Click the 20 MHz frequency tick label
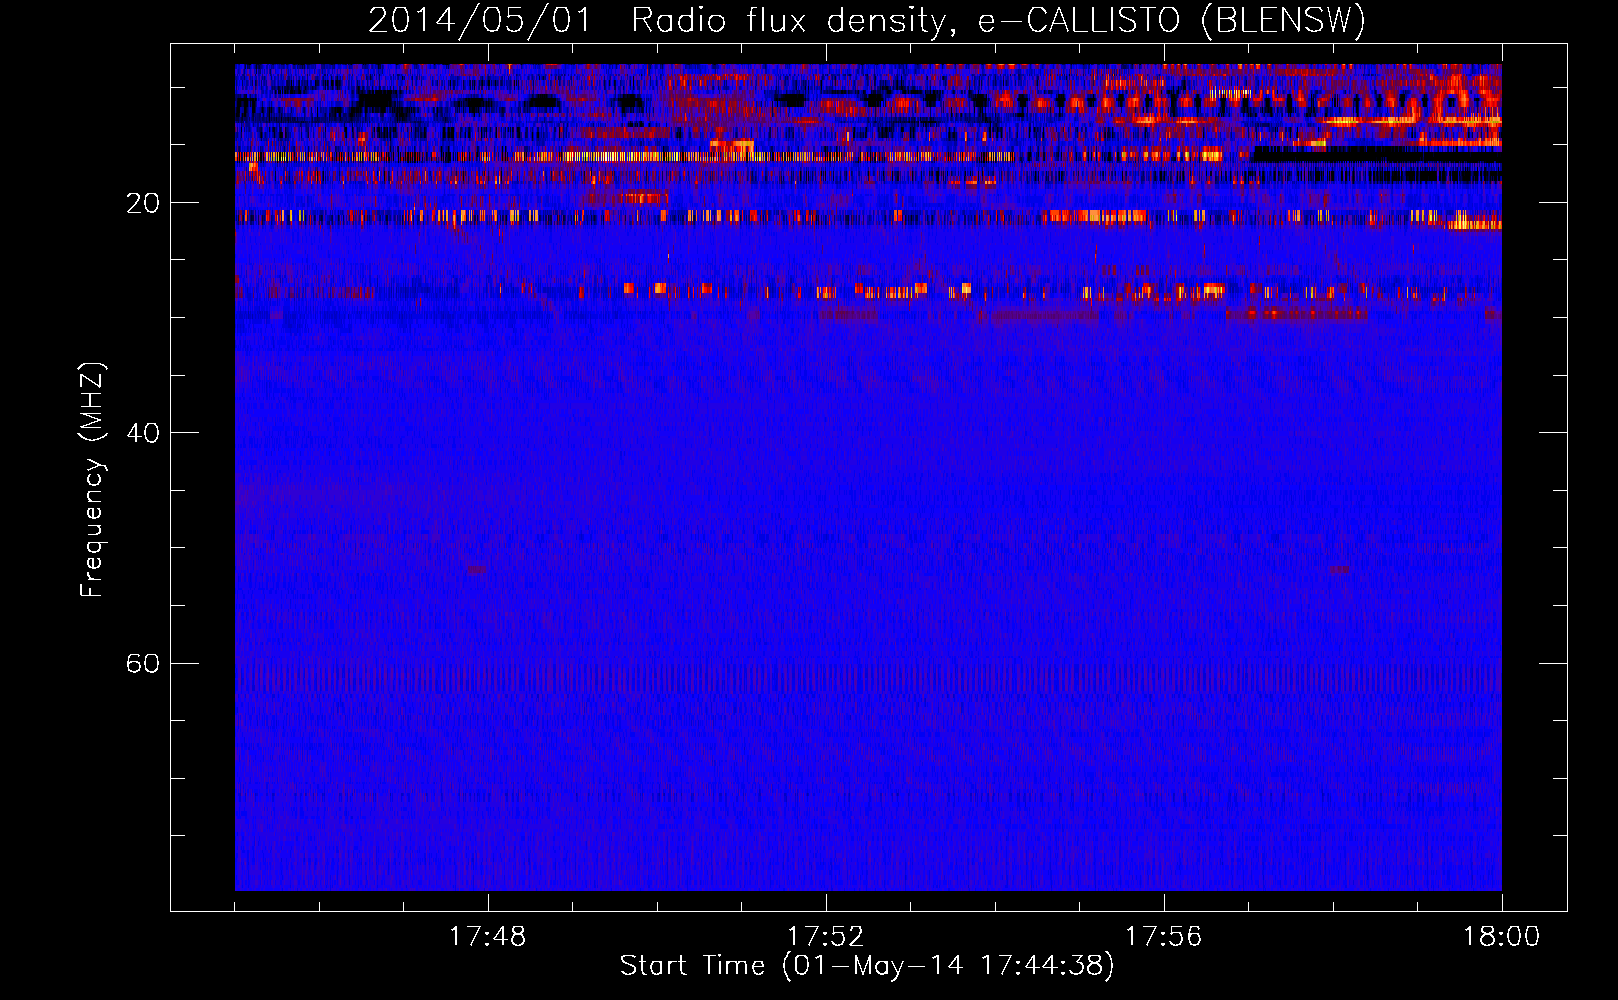The height and width of the screenshot is (1000, 1618). 143,203
